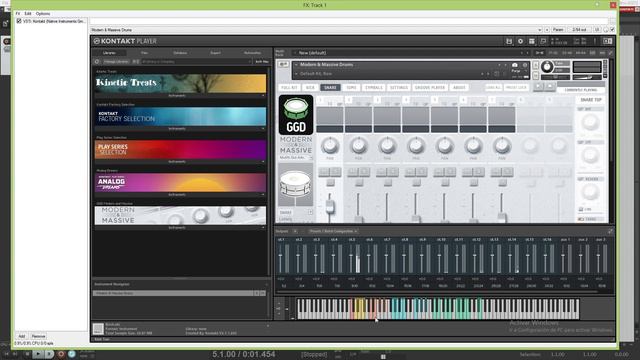Click the play button in REAPER transport
Image resolution: width=640 pixels, height=360 pixels.
37,354
